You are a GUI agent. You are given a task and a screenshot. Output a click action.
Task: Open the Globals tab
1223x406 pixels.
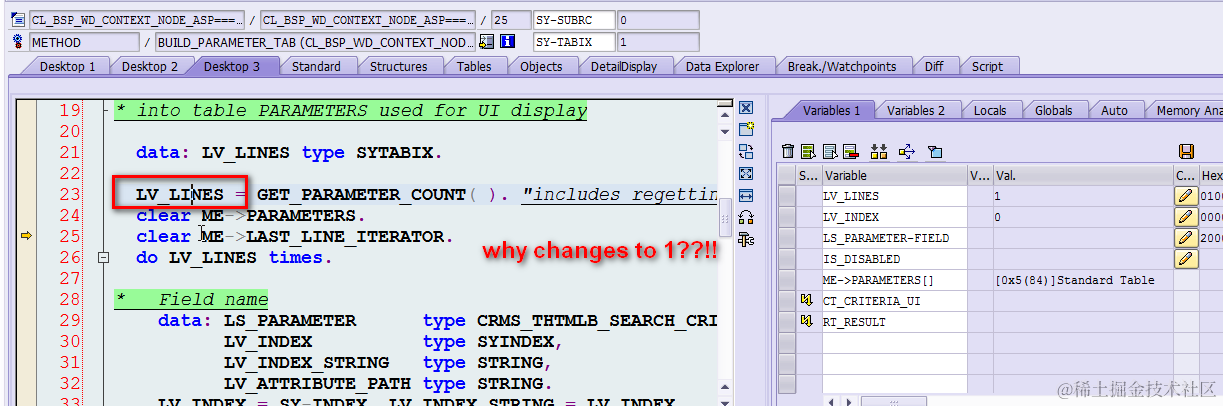tap(1054, 110)
